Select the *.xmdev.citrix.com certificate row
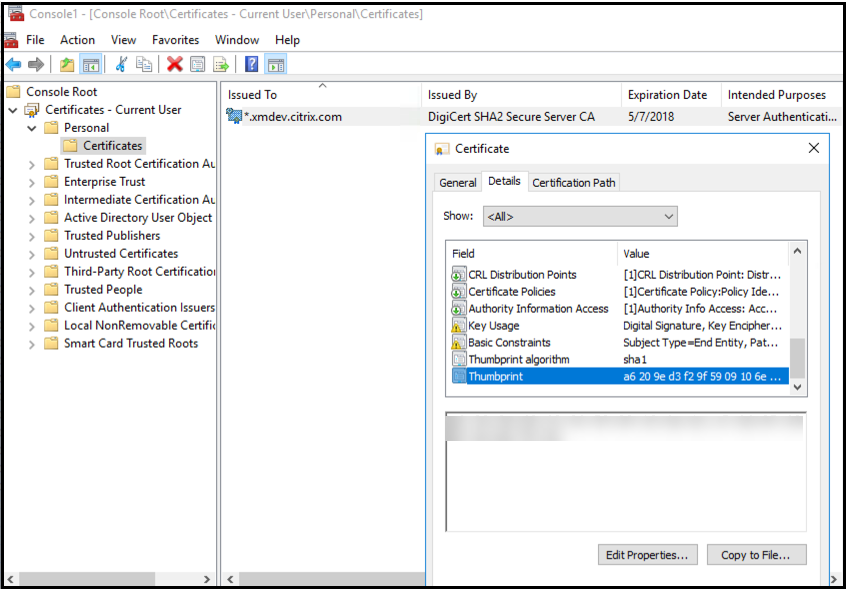This screenshot has height=589, width=846. click(531, 117)
